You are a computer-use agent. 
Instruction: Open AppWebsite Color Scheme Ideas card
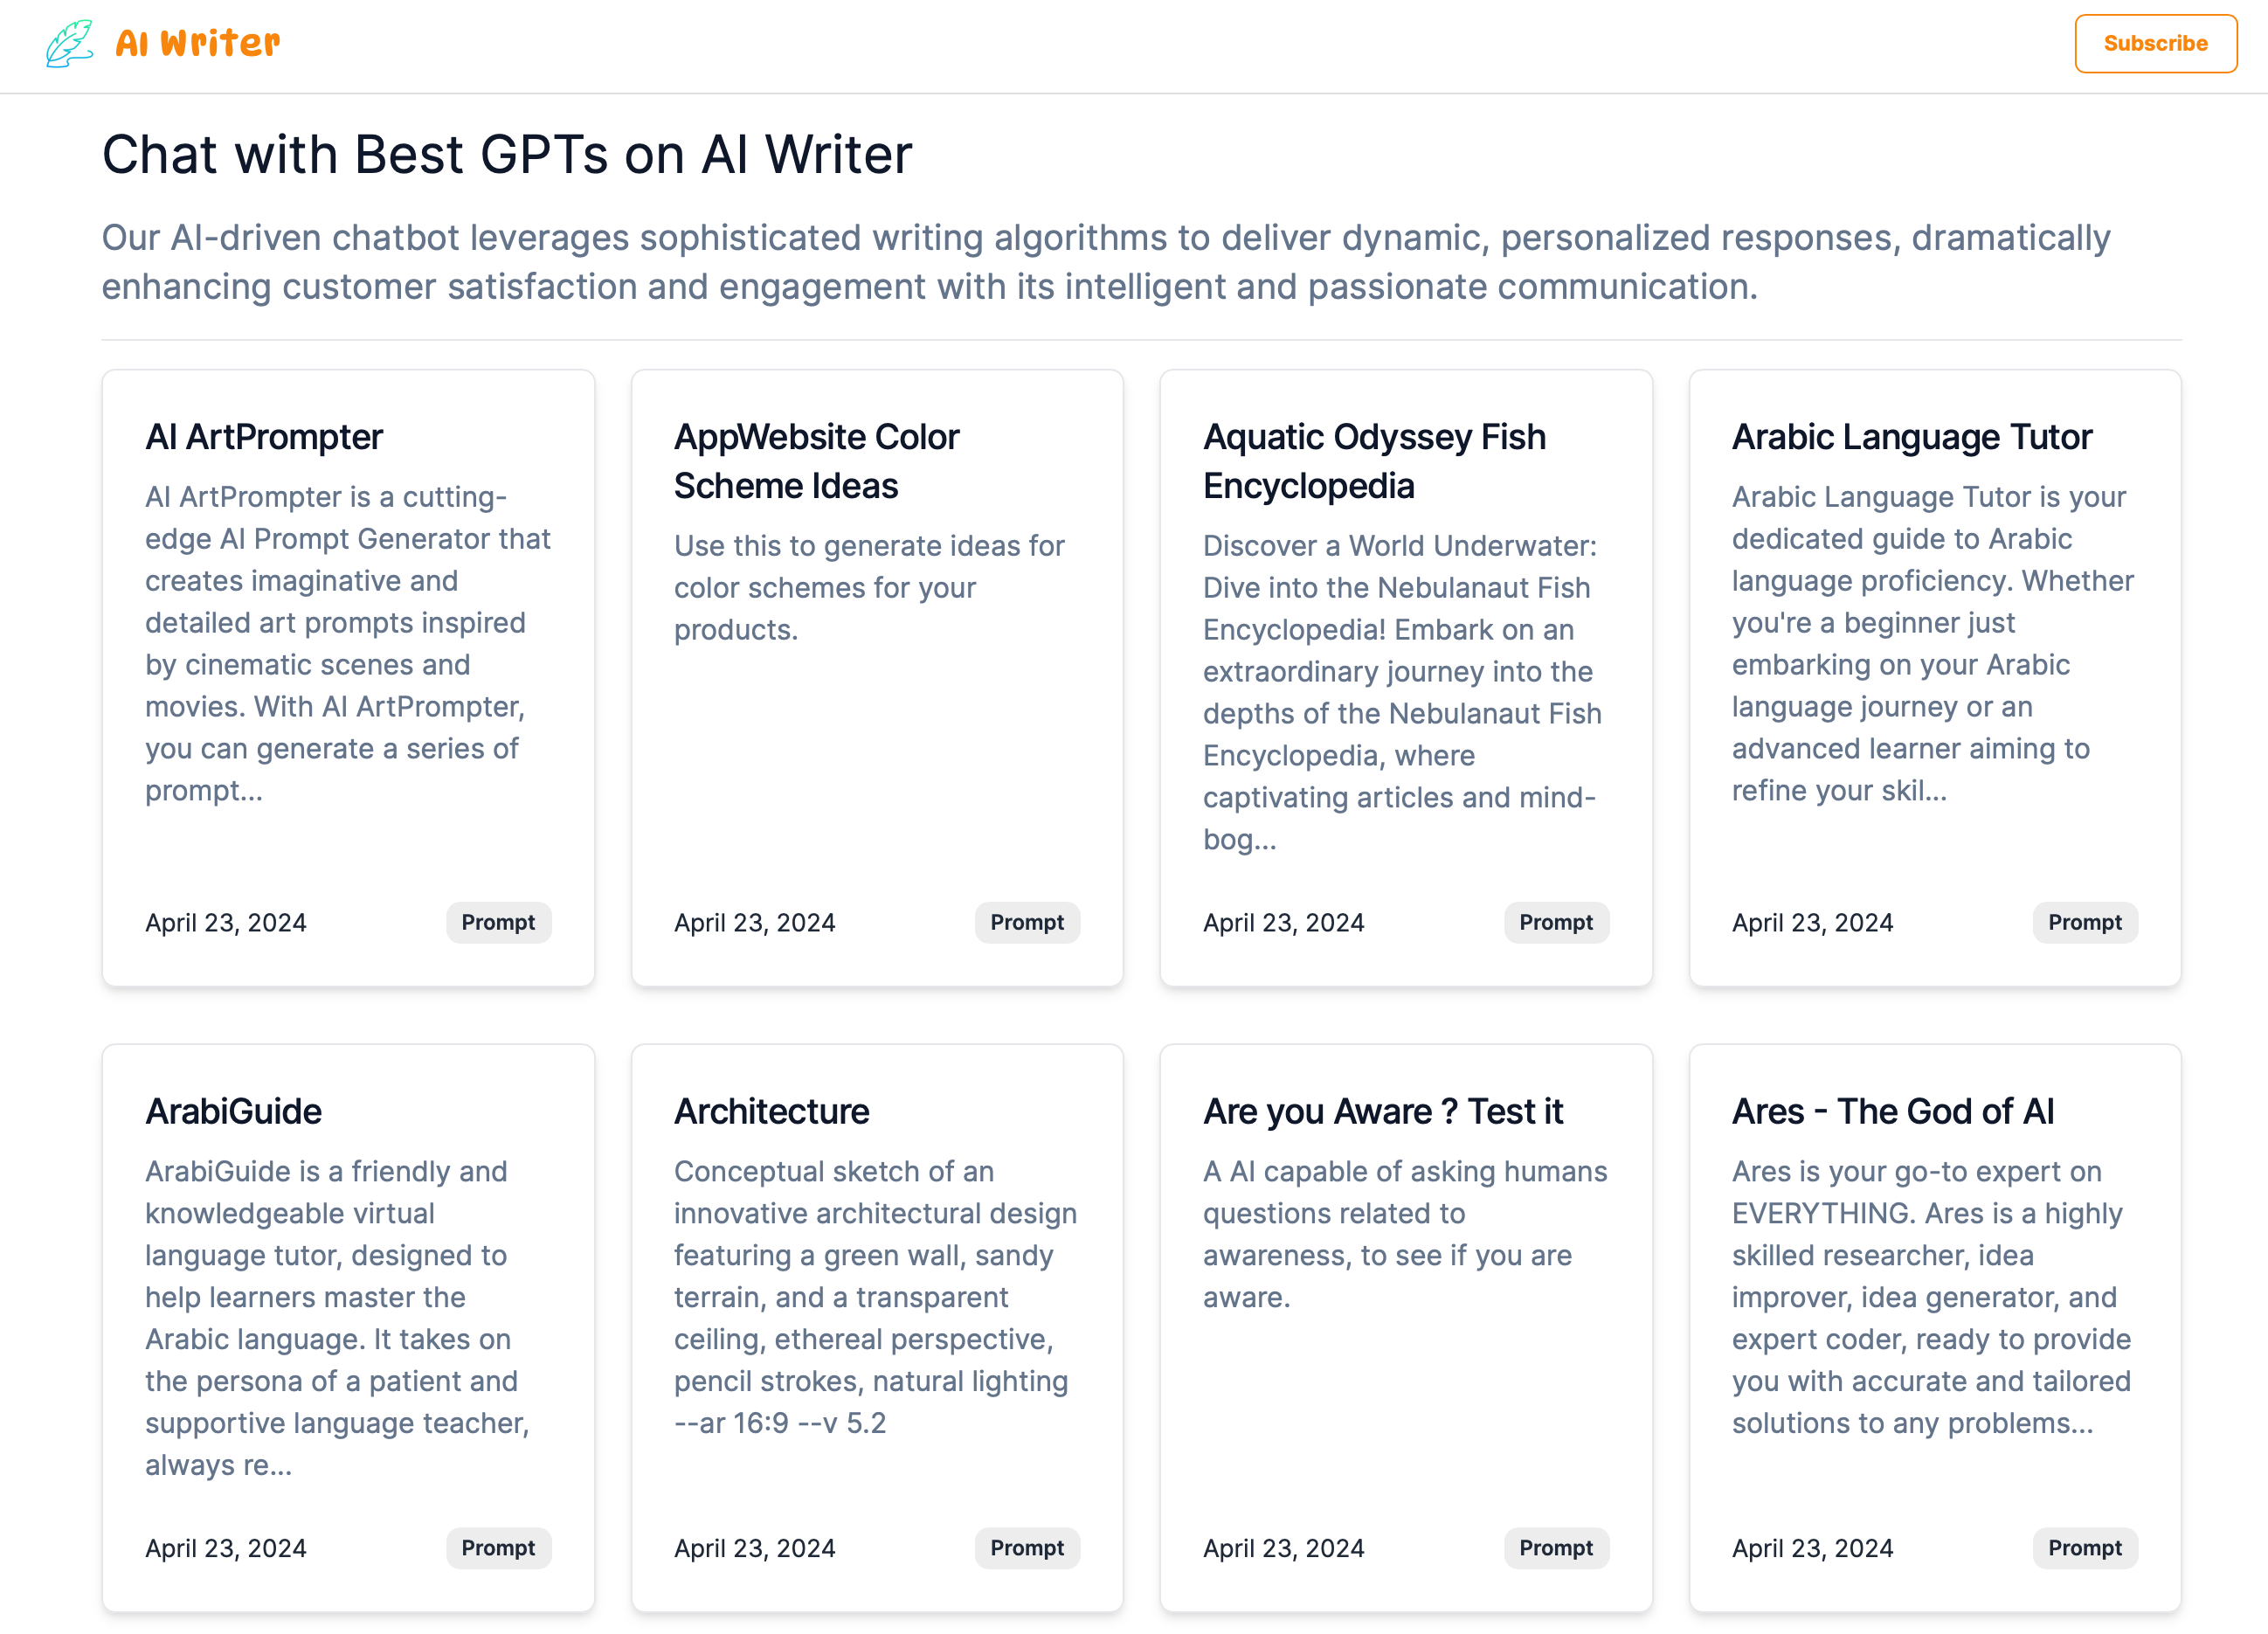[x=816, y=461]
